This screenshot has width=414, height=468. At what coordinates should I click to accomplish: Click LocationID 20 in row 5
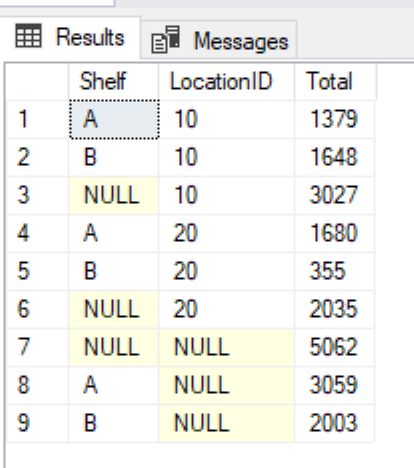[x=227, y=271]
